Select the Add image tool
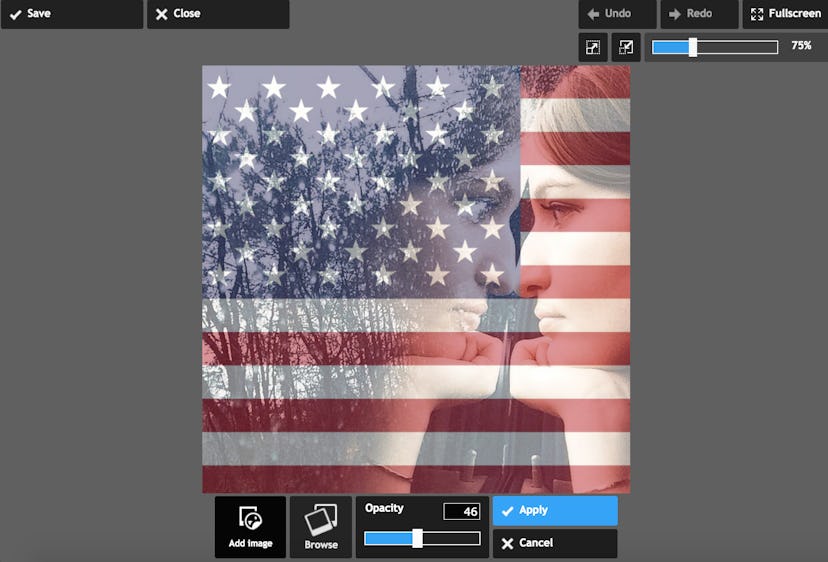Viewport: 828px width, 562px height. tap(250, 527)
